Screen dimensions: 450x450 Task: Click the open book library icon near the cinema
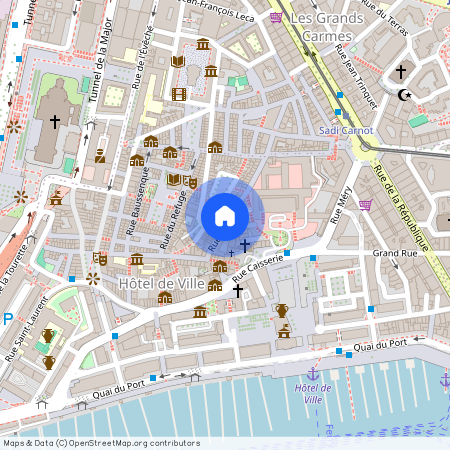tap(178, 61)
